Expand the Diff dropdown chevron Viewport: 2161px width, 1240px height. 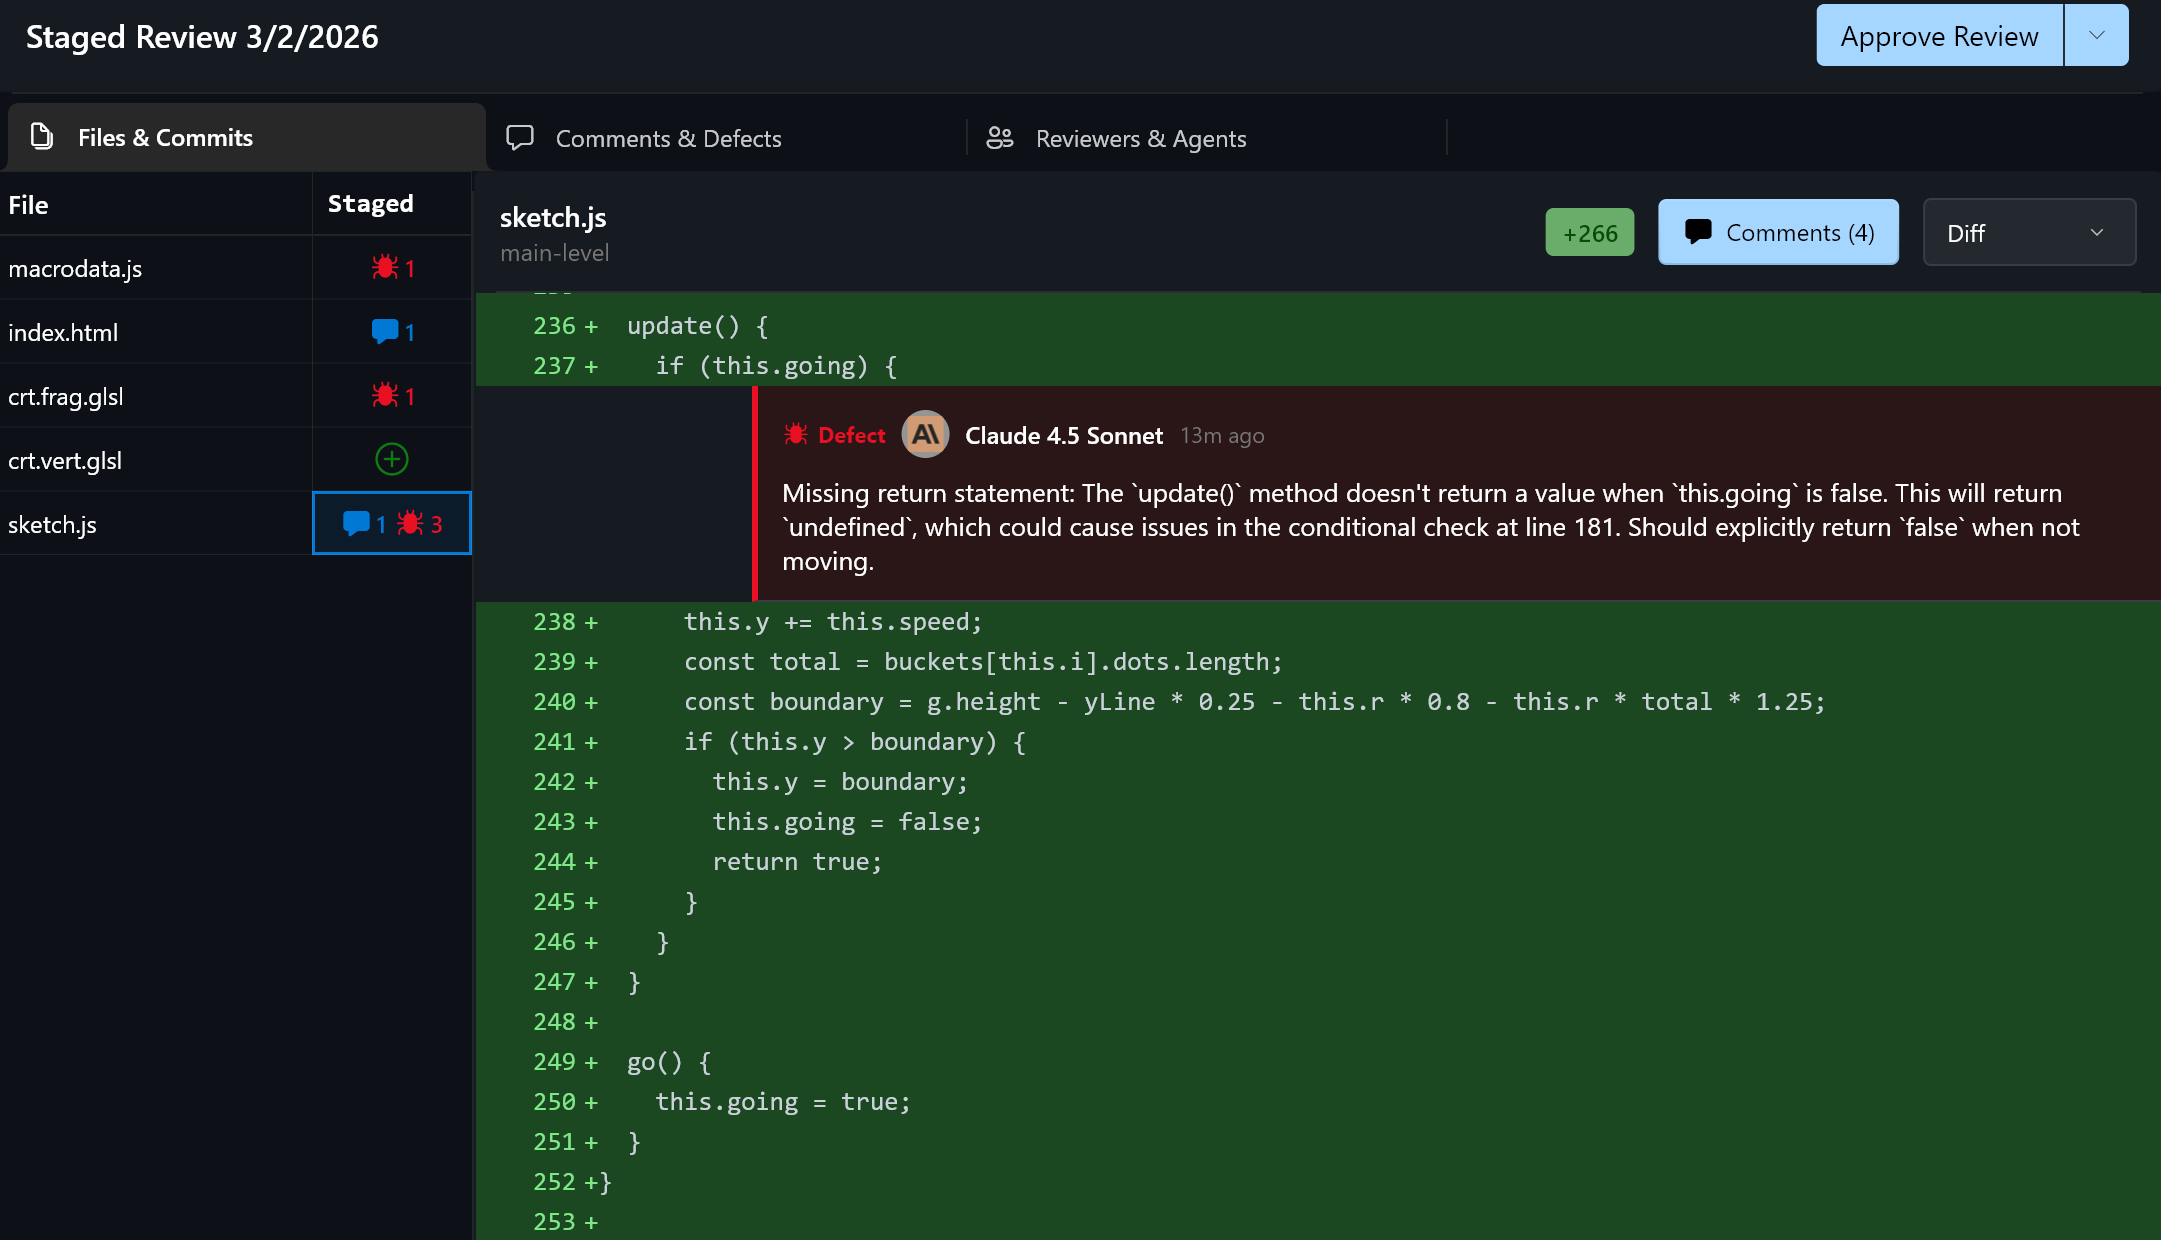2097,232
